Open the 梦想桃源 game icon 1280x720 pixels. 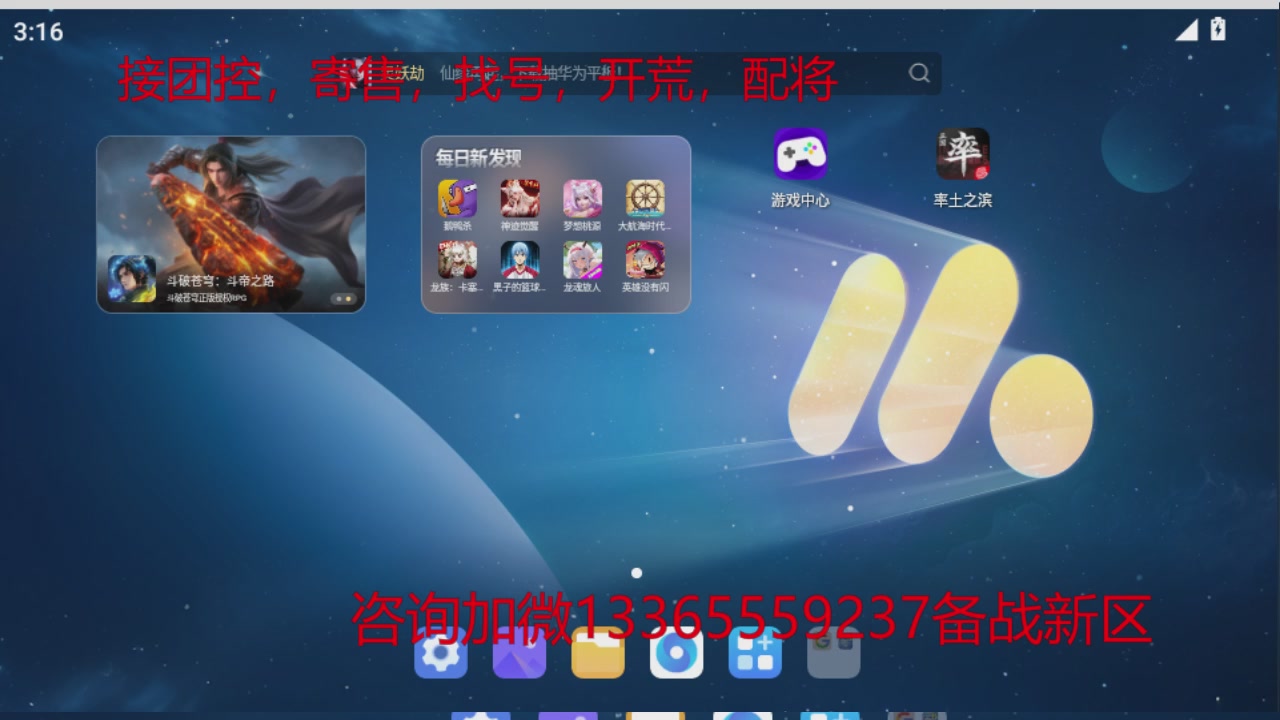(583, 199)
